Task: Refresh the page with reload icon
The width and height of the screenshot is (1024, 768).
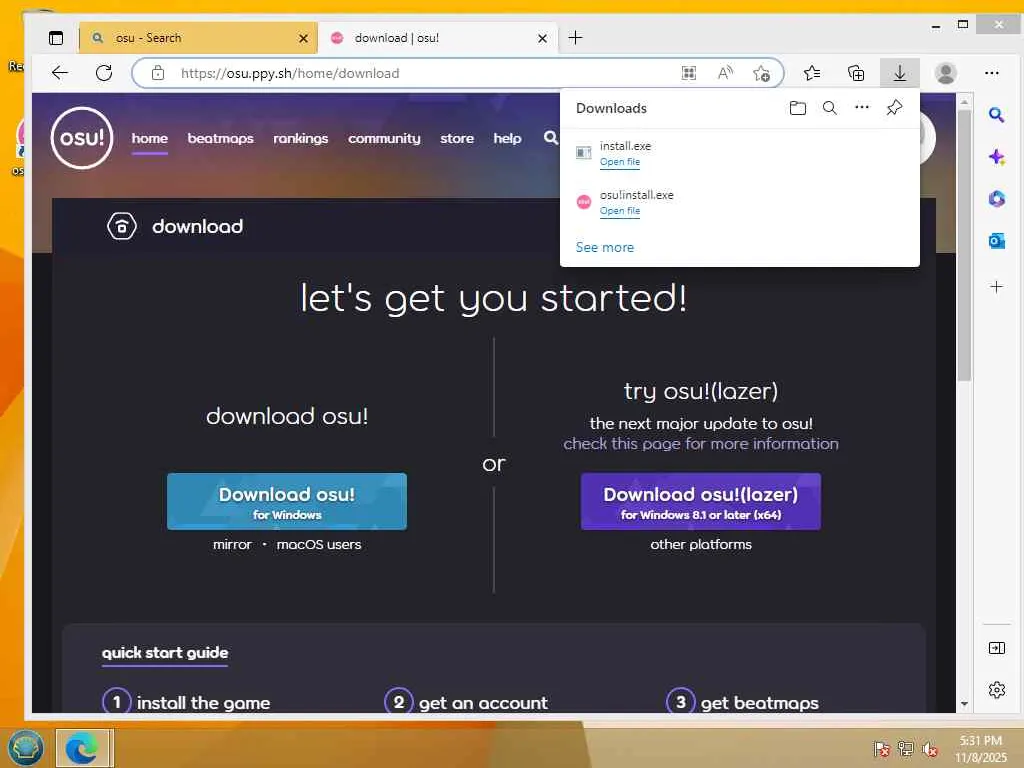Action: click(104, 73)
